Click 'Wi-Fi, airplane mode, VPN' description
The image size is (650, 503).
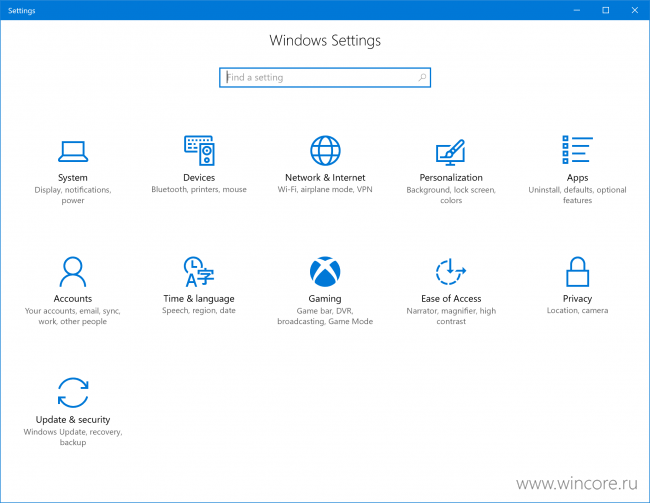(x=325, y=190)
